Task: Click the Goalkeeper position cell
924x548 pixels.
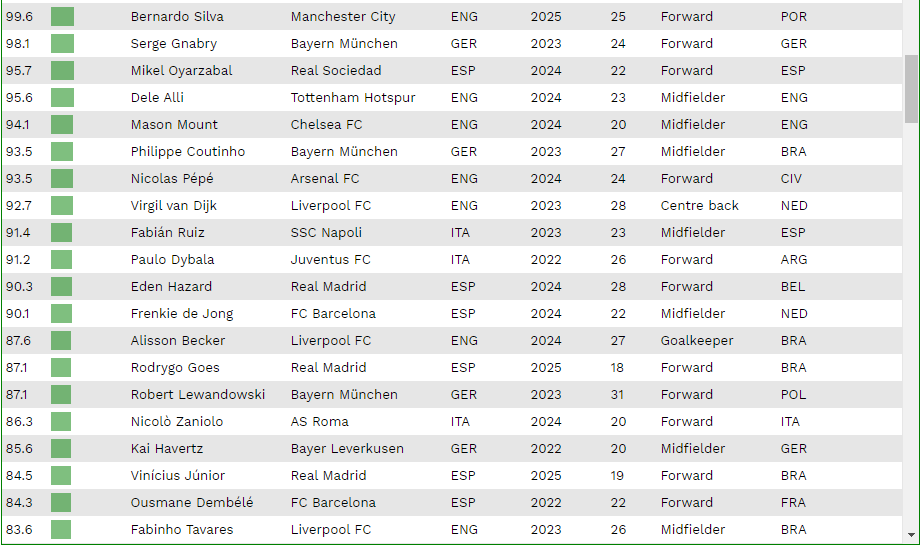Action: (697, 341)
